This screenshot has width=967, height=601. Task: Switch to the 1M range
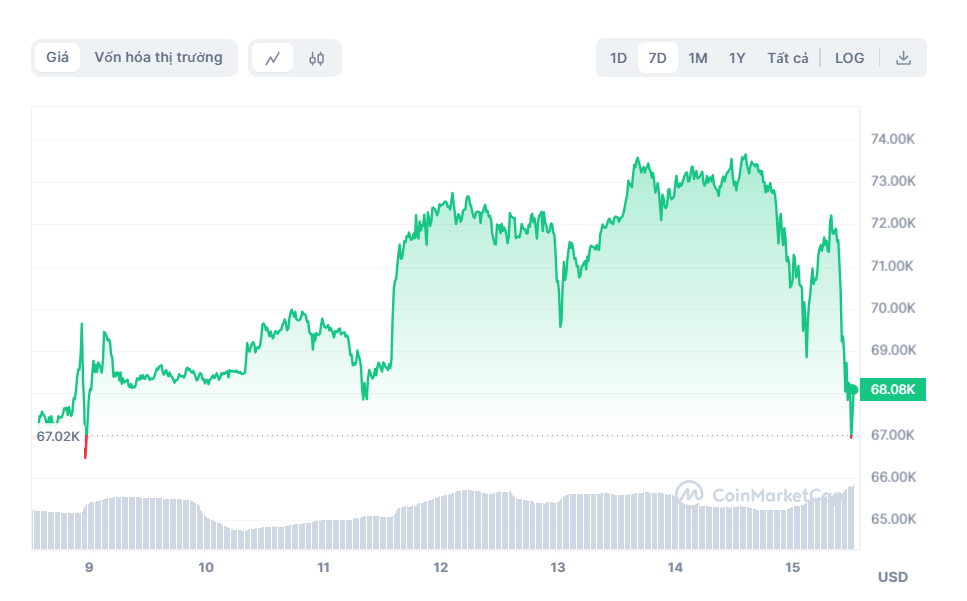698,57
